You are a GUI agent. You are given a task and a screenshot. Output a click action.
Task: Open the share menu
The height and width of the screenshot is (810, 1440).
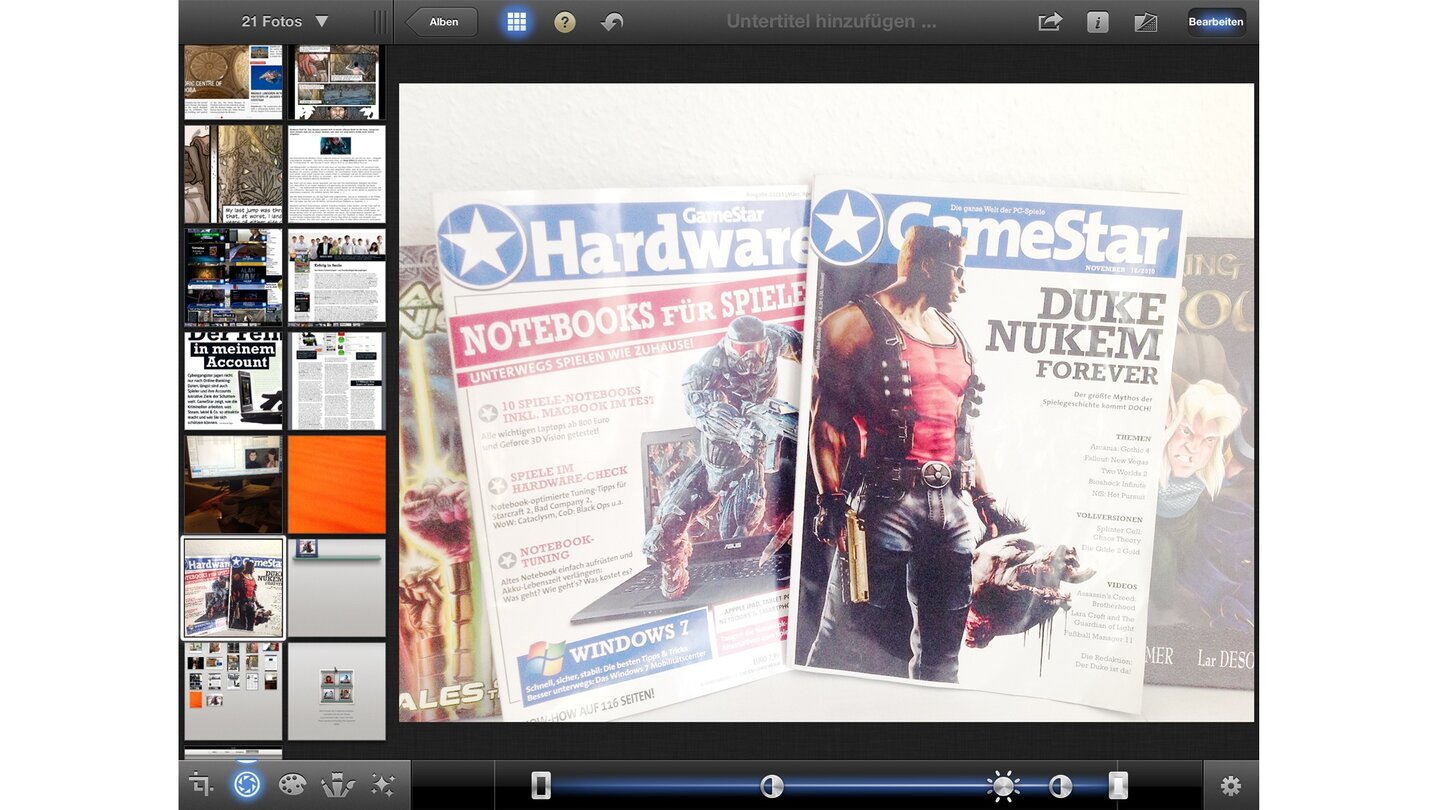coord(1050,22)
